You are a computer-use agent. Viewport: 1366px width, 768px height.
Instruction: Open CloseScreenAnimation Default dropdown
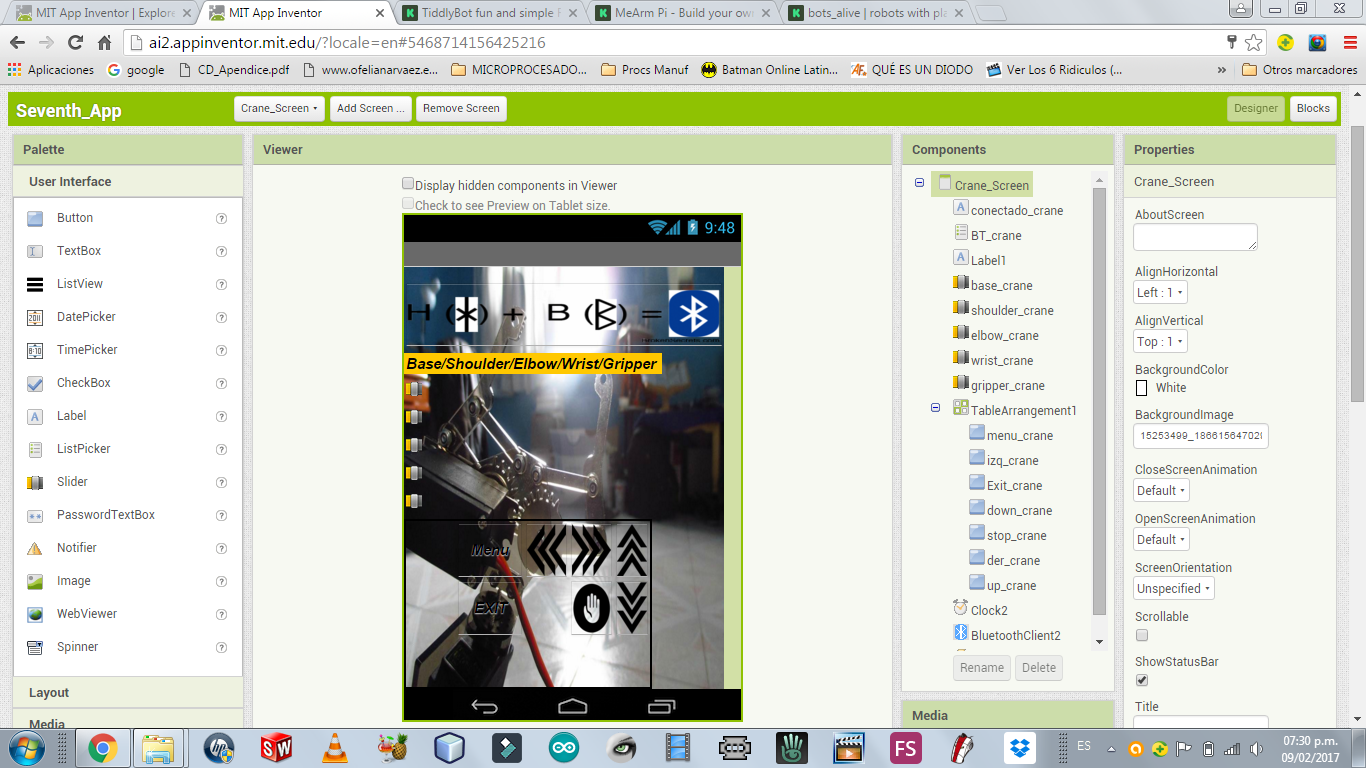click(1161, 491)
